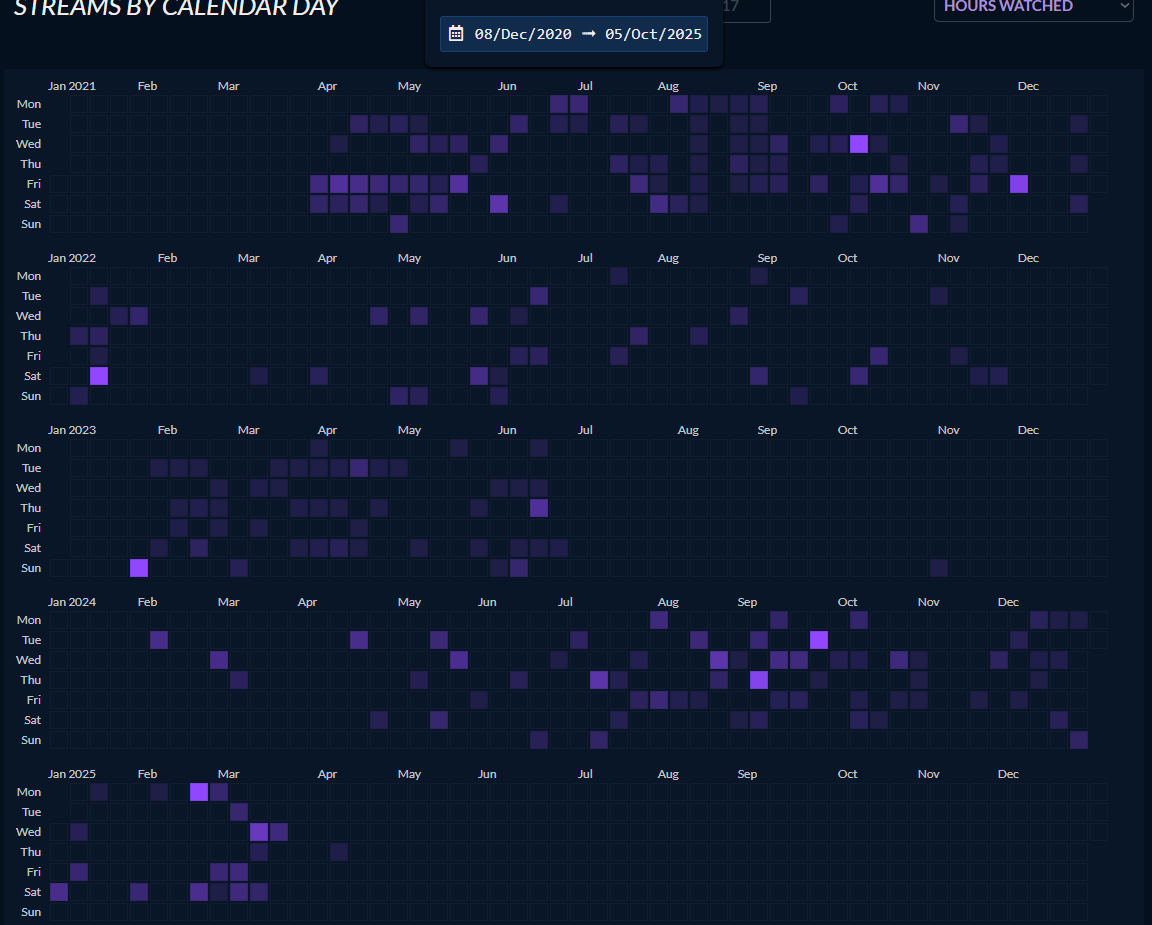The height and width of the screenshot is (925, 1152).
Task: Click the 'Wed' row label in the 2023 calendar
Action: click(x=29, y=488)
